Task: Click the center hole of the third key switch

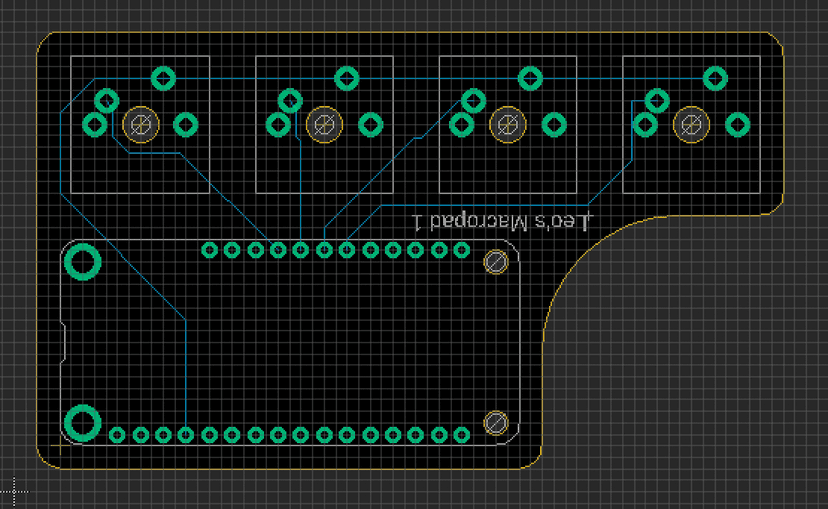Action: (508, 125)
